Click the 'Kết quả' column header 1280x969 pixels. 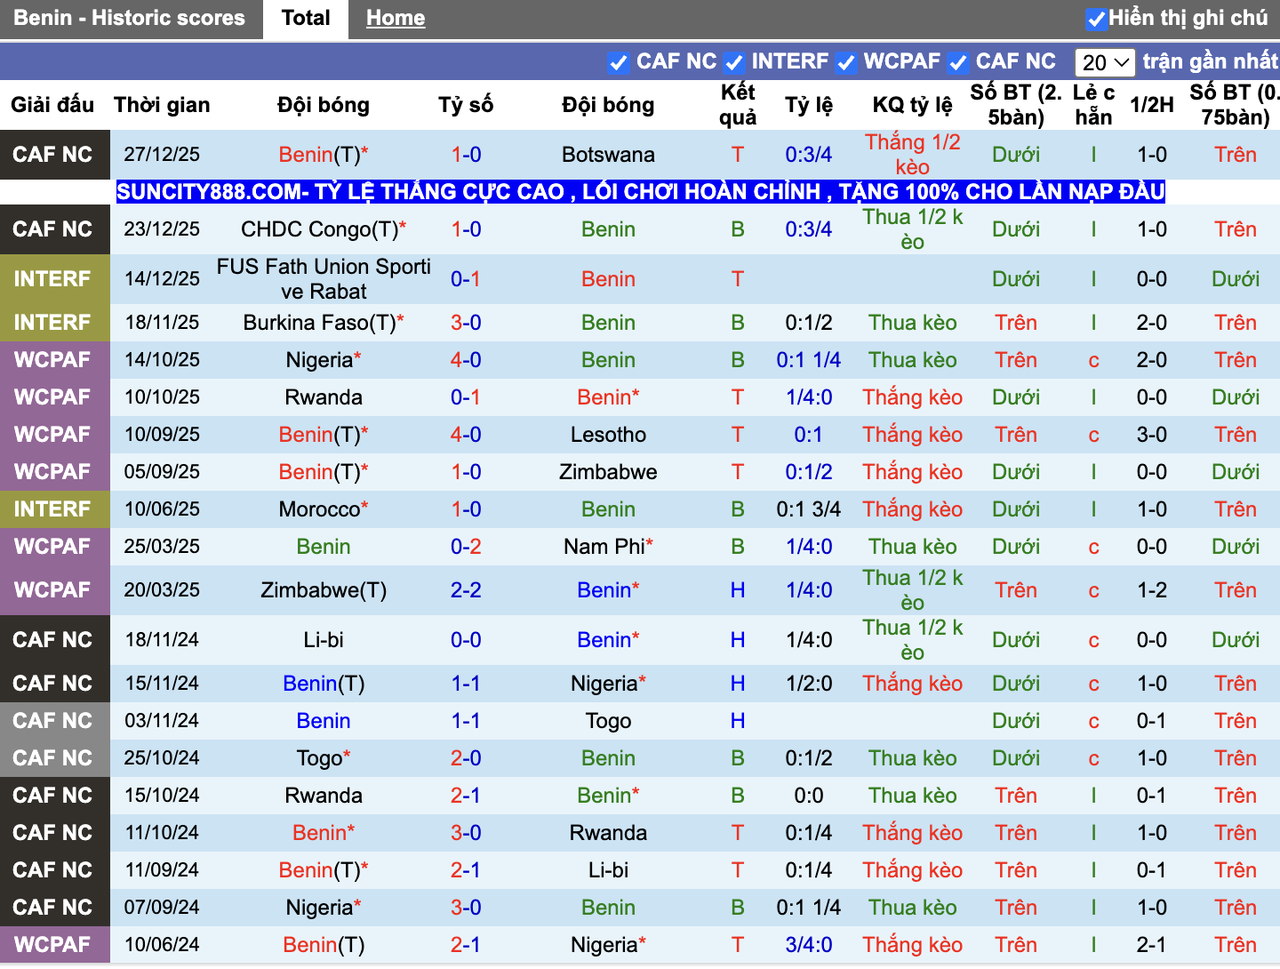[738, 105]
